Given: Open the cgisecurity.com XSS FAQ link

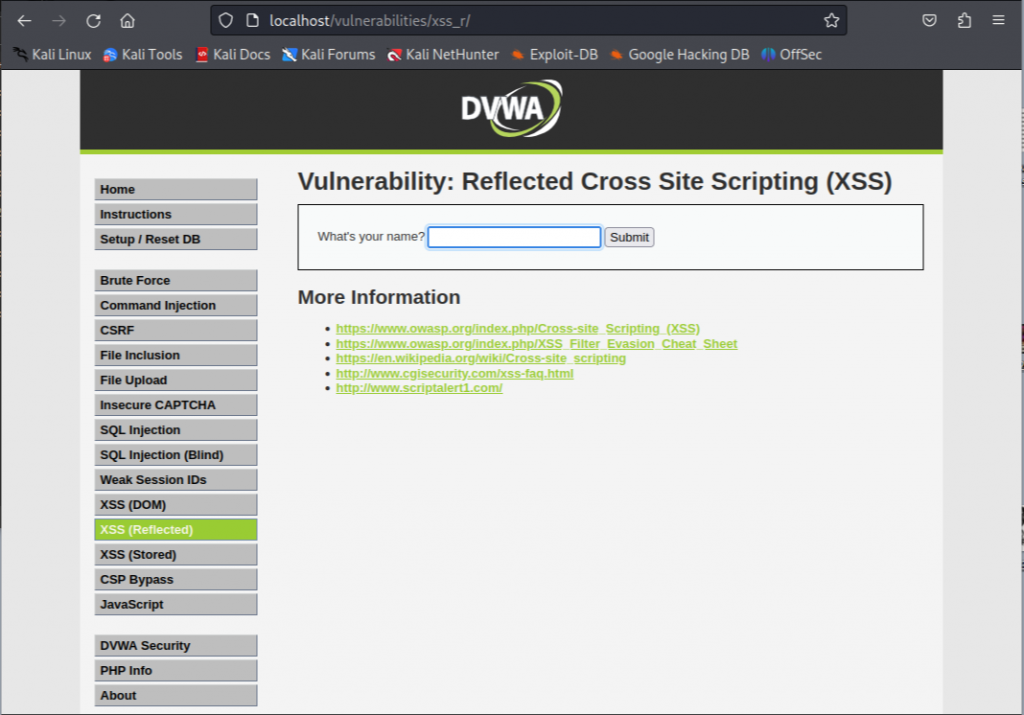Looking at the screenshot, I should (456, 373).
